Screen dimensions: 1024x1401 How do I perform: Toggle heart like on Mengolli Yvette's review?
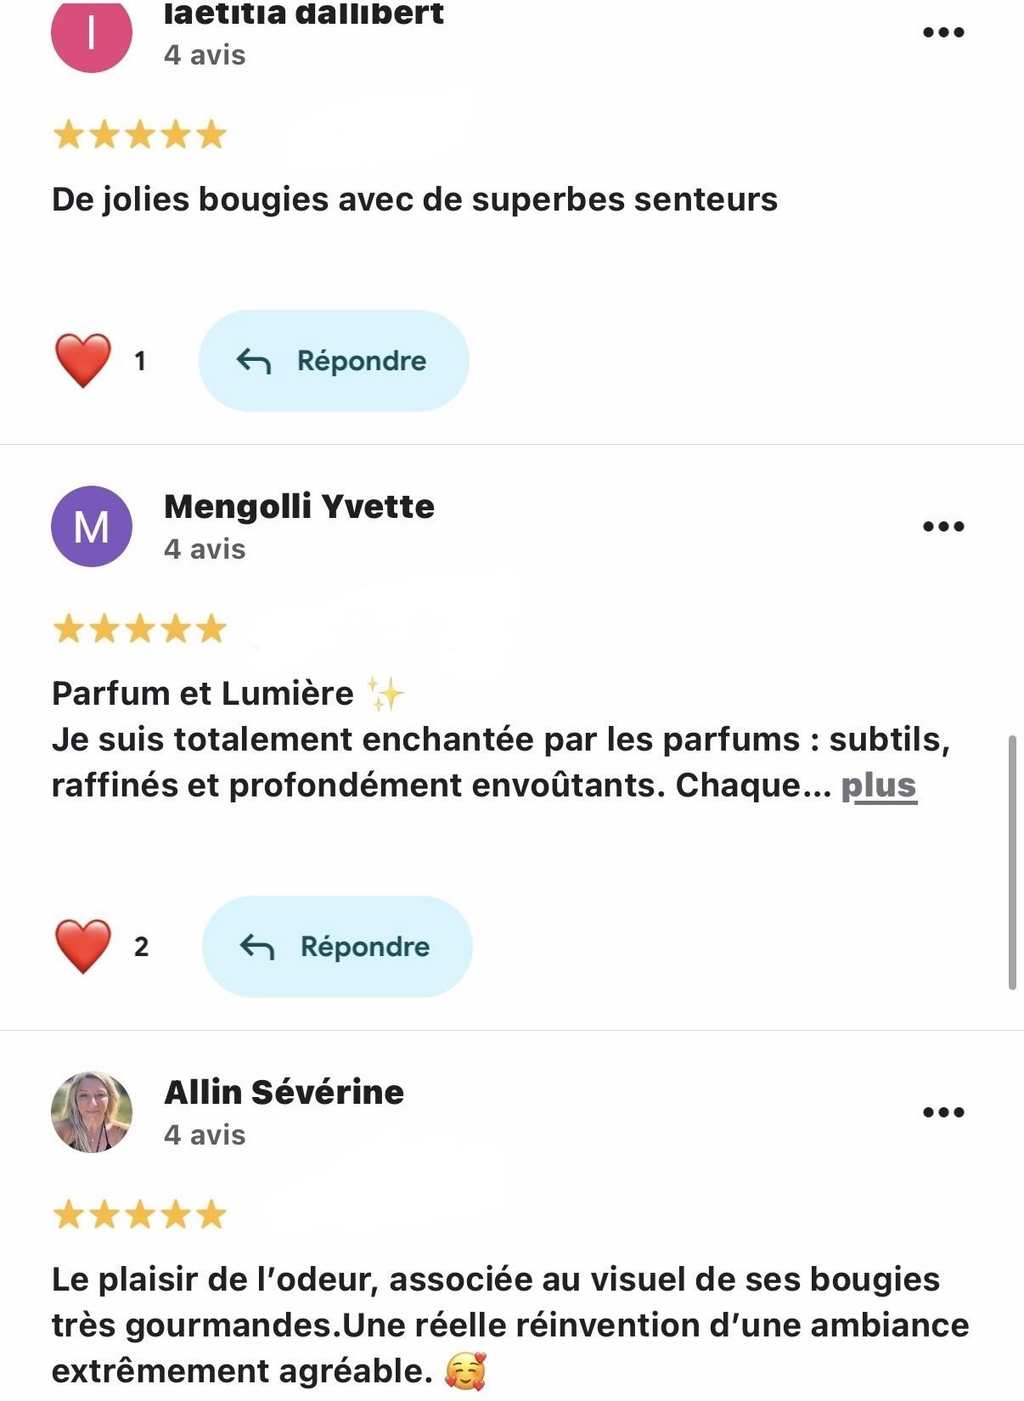pyautogui.click(x=83, y=946)
